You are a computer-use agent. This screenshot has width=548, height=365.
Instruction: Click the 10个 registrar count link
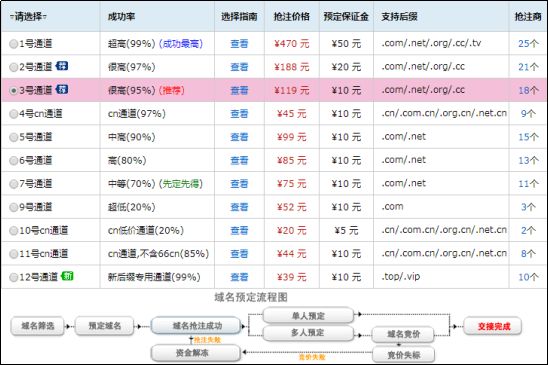coord(528,277)
